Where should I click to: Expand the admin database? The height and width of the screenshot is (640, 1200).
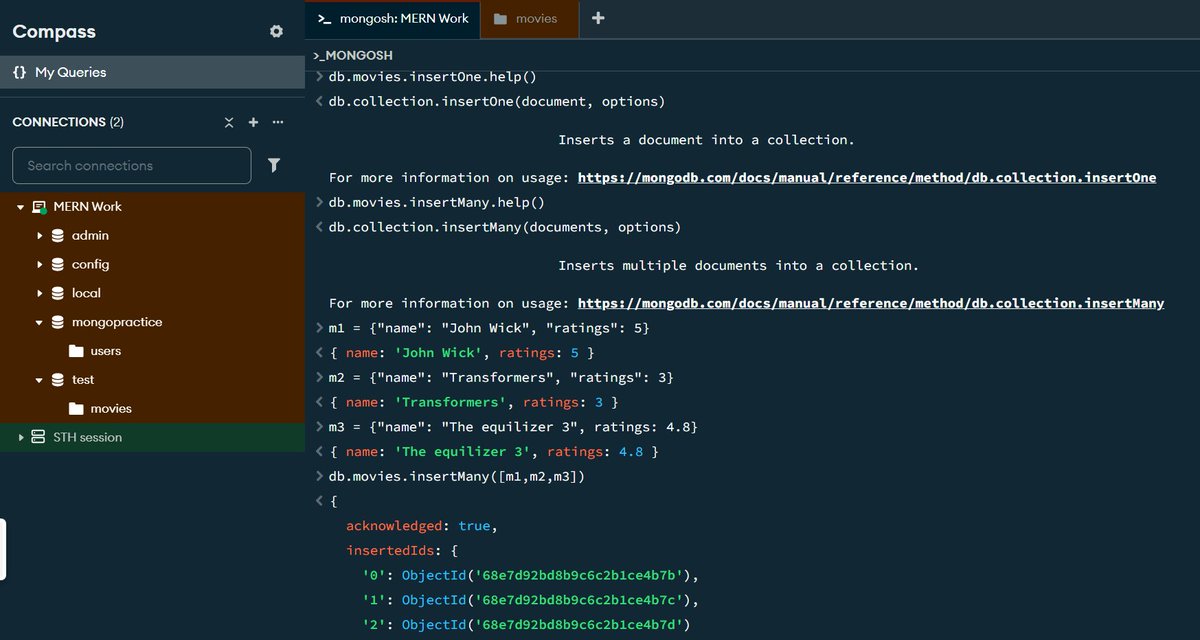[38, 235]
